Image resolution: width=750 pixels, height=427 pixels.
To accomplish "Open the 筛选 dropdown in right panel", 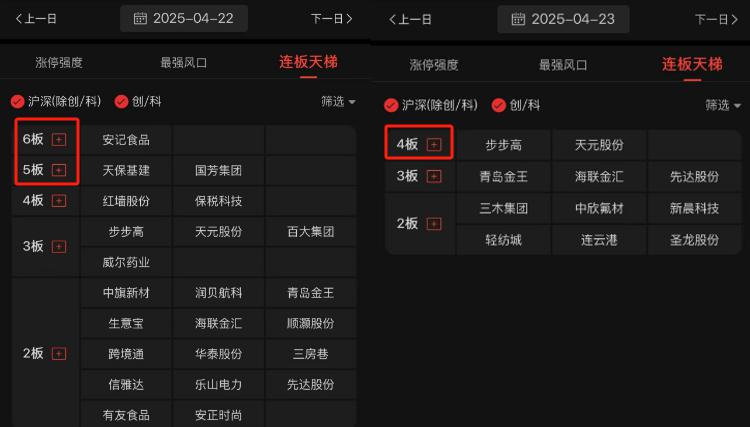I will coord(723,105).
